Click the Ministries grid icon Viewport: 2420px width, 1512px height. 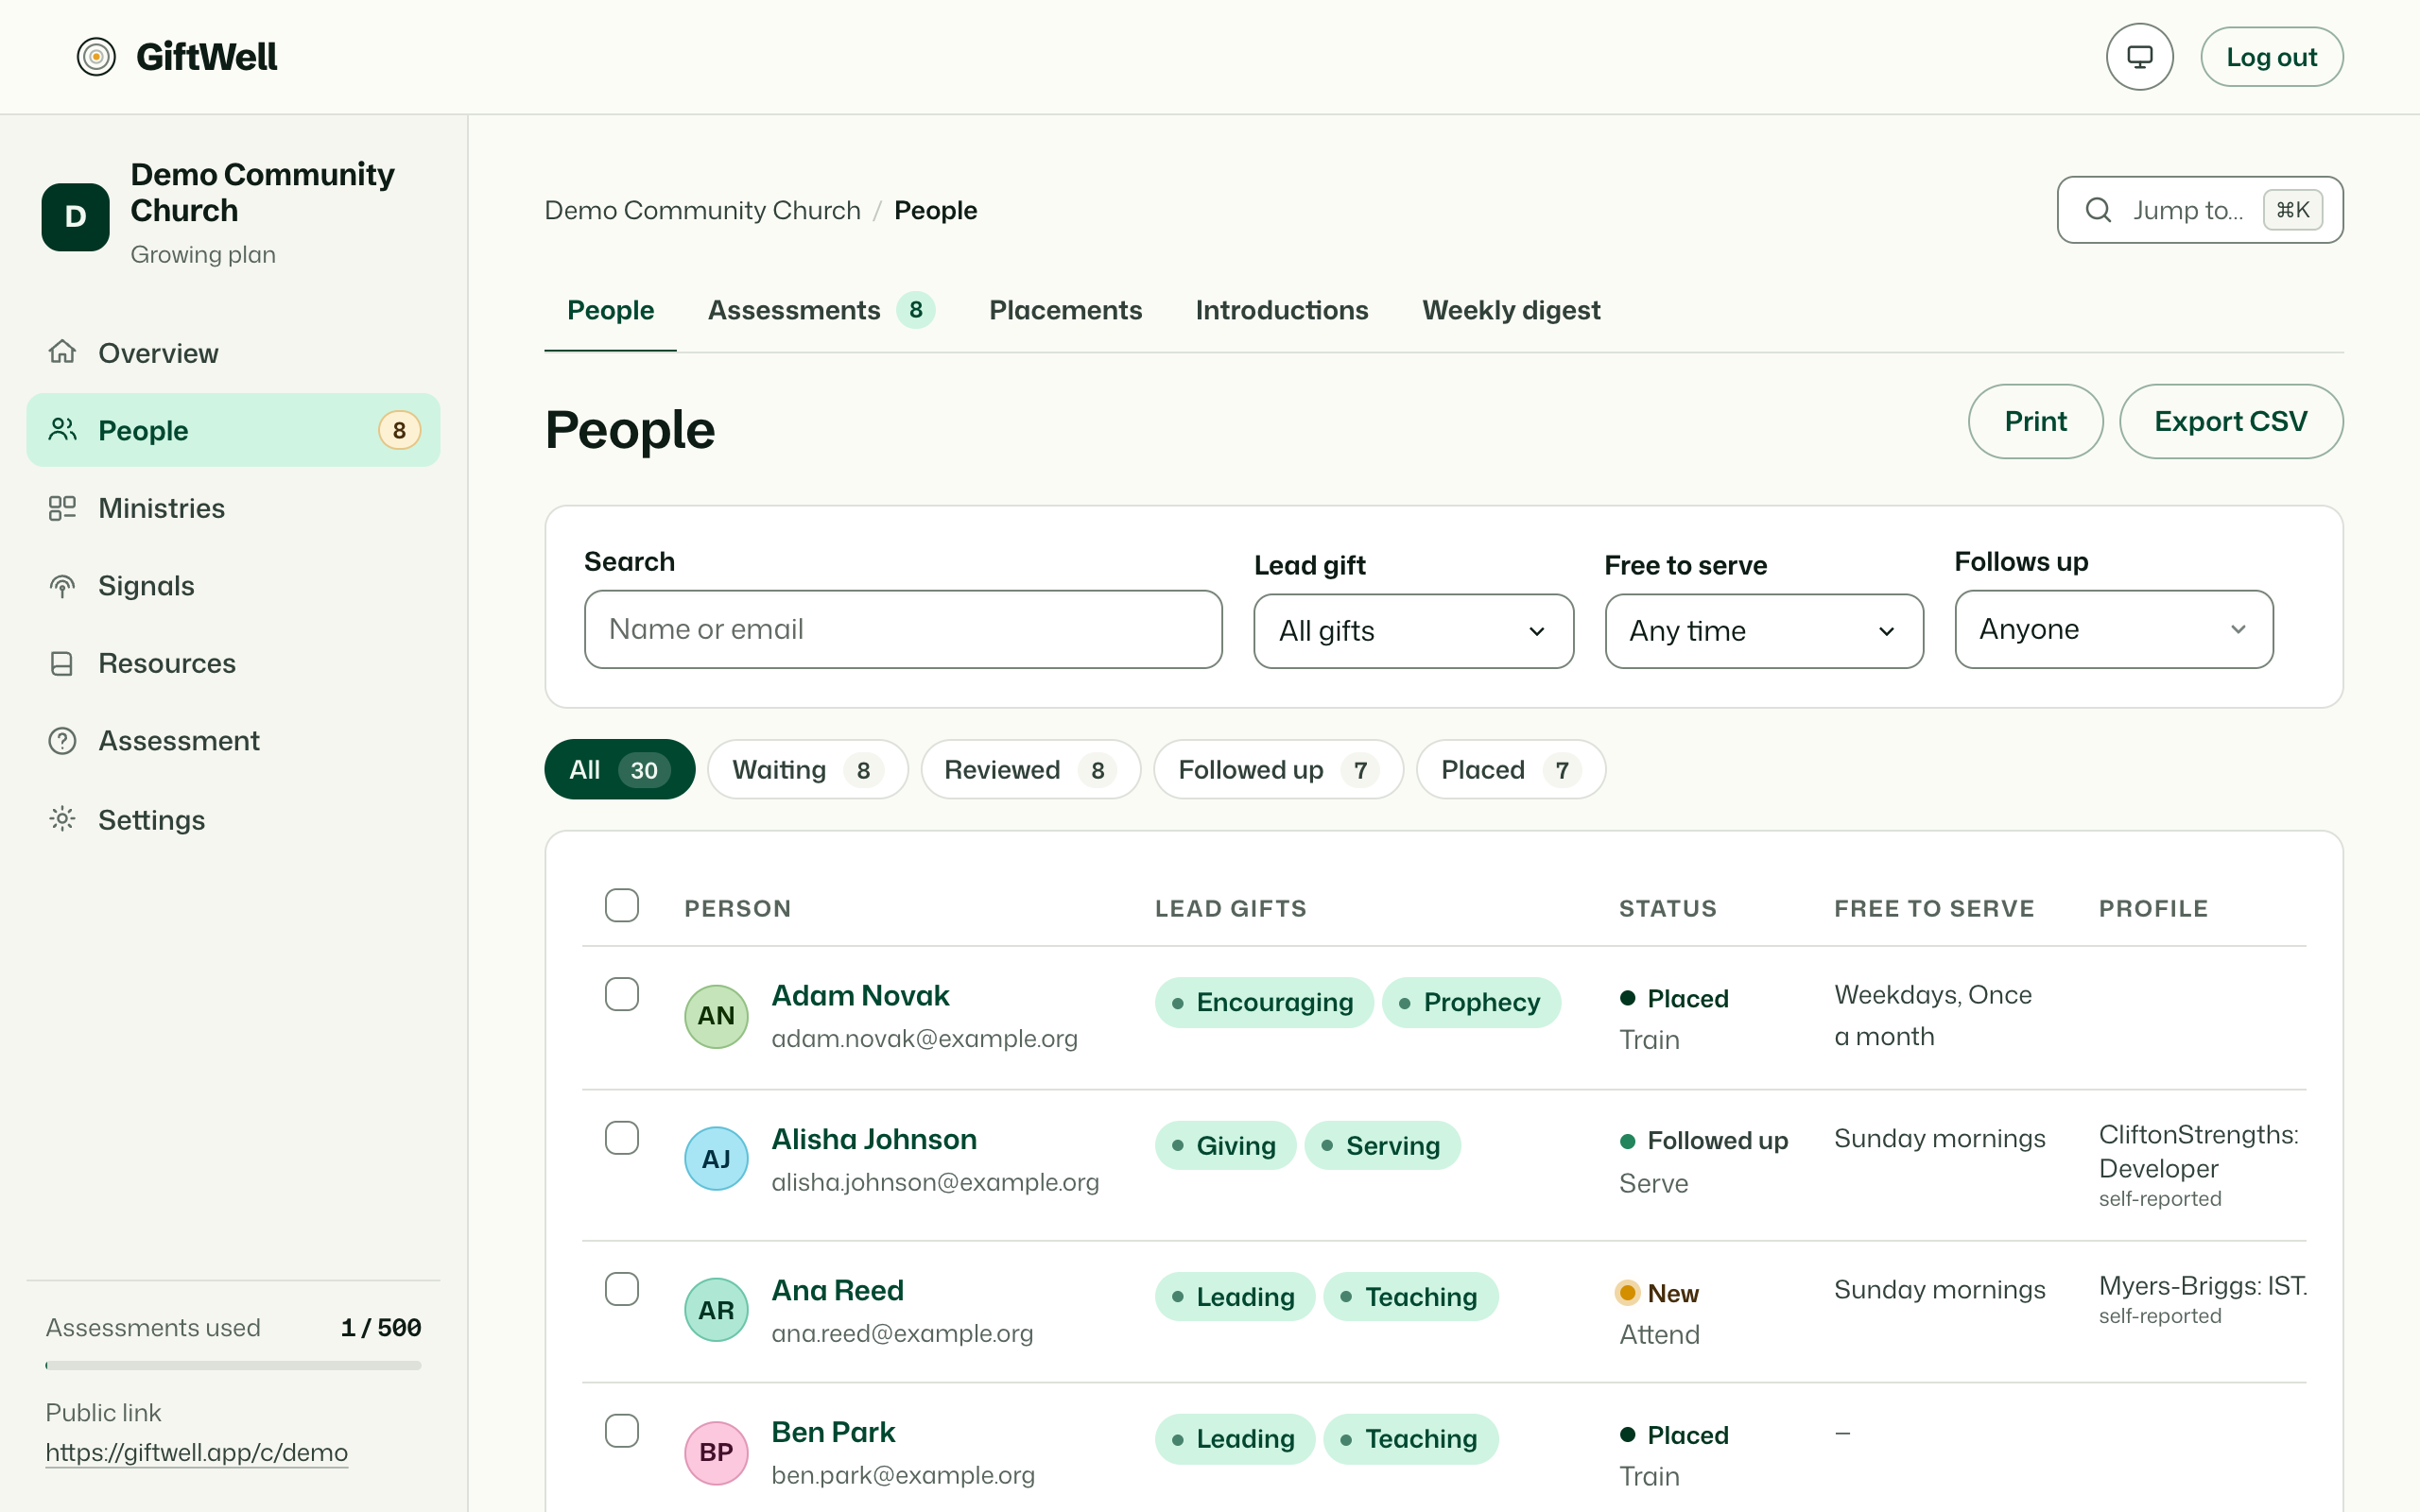point(62,508)
